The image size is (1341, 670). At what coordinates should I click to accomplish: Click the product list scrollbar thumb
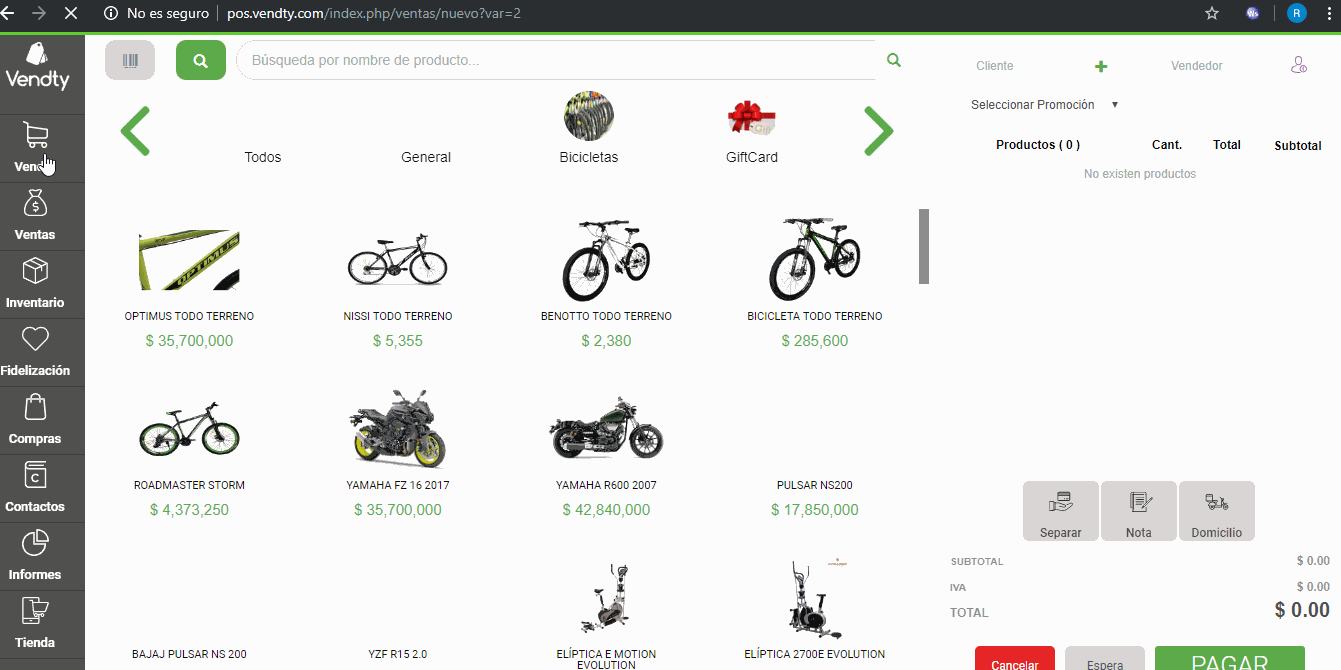point(924,246)
